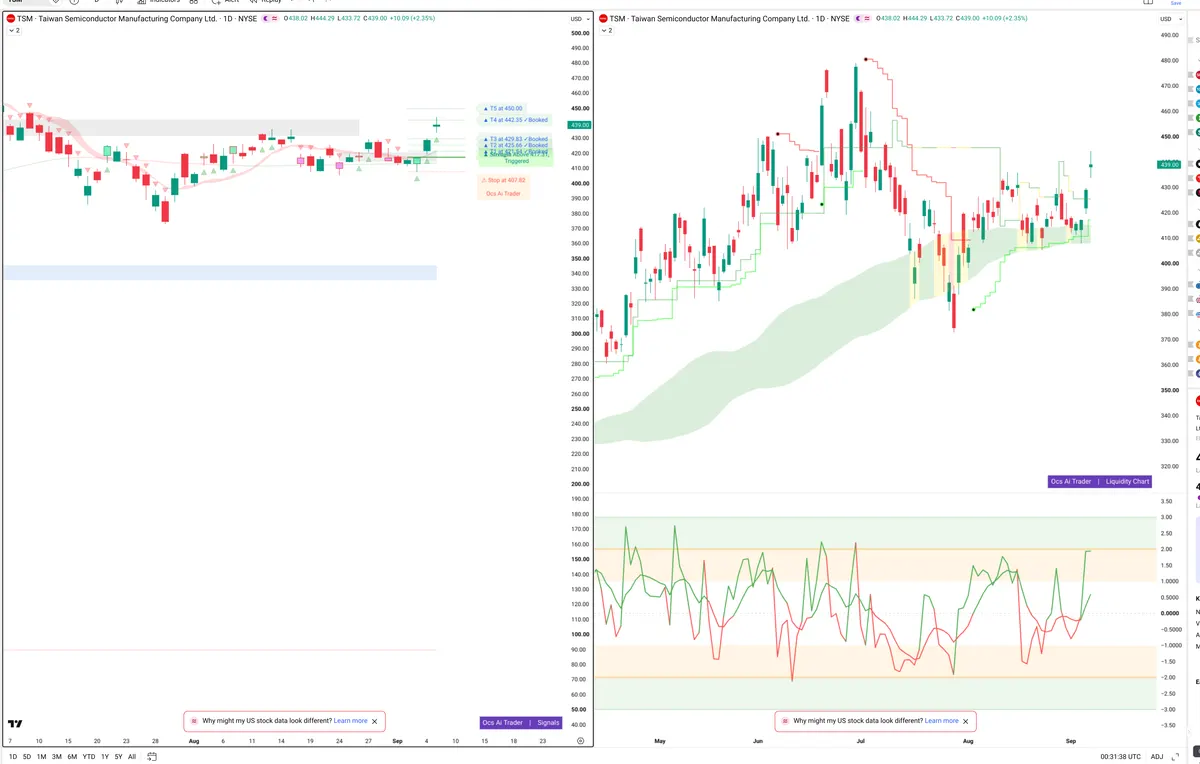Click the green 'Triggered' label

coord(517,161)
